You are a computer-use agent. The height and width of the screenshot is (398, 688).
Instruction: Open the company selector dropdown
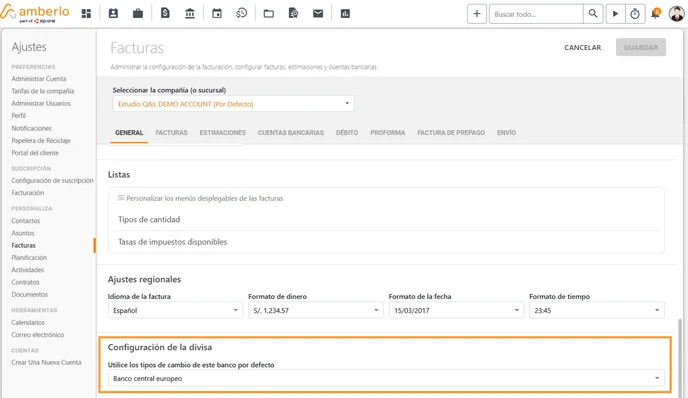tap(233, 104)
